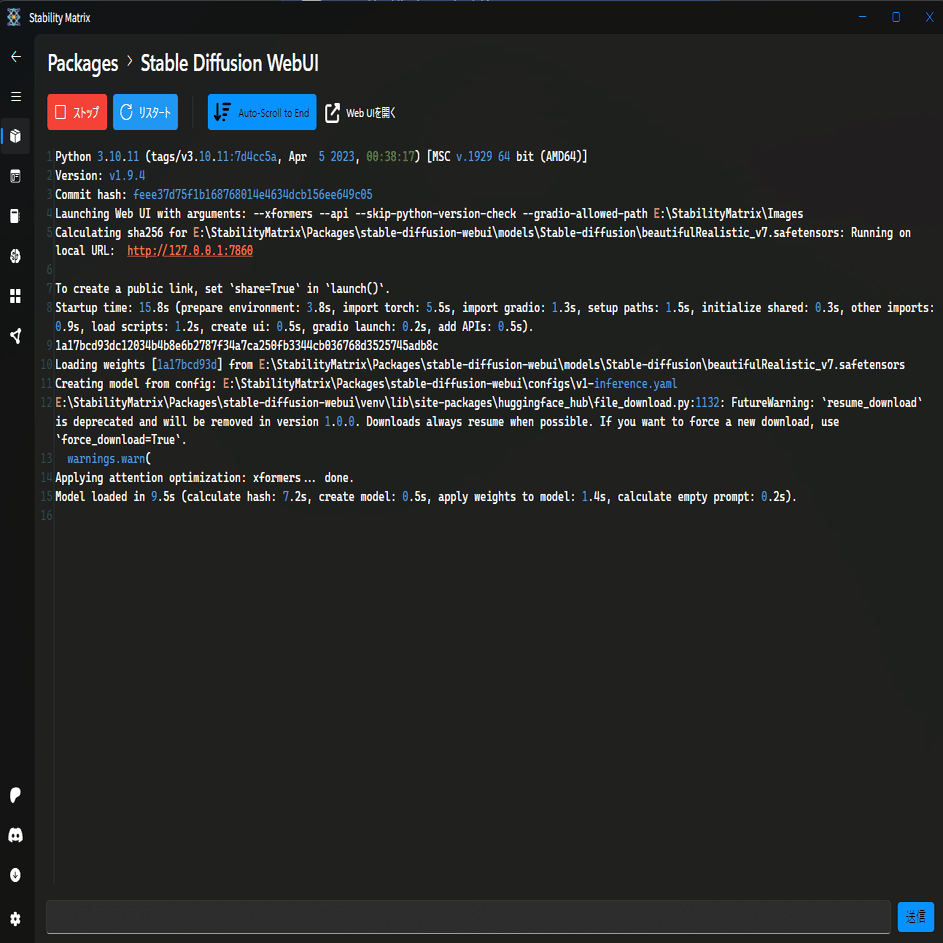Click the long sha256 hash line 1a17bcd93dc12034...
This screenshot has height=943, width=943.
point(247,346)
